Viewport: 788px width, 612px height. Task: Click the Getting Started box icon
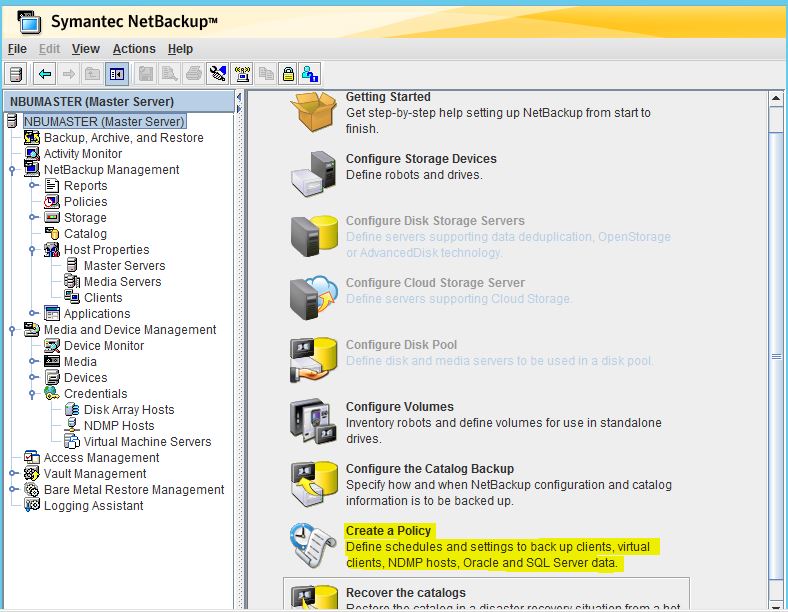coord(314,112)
